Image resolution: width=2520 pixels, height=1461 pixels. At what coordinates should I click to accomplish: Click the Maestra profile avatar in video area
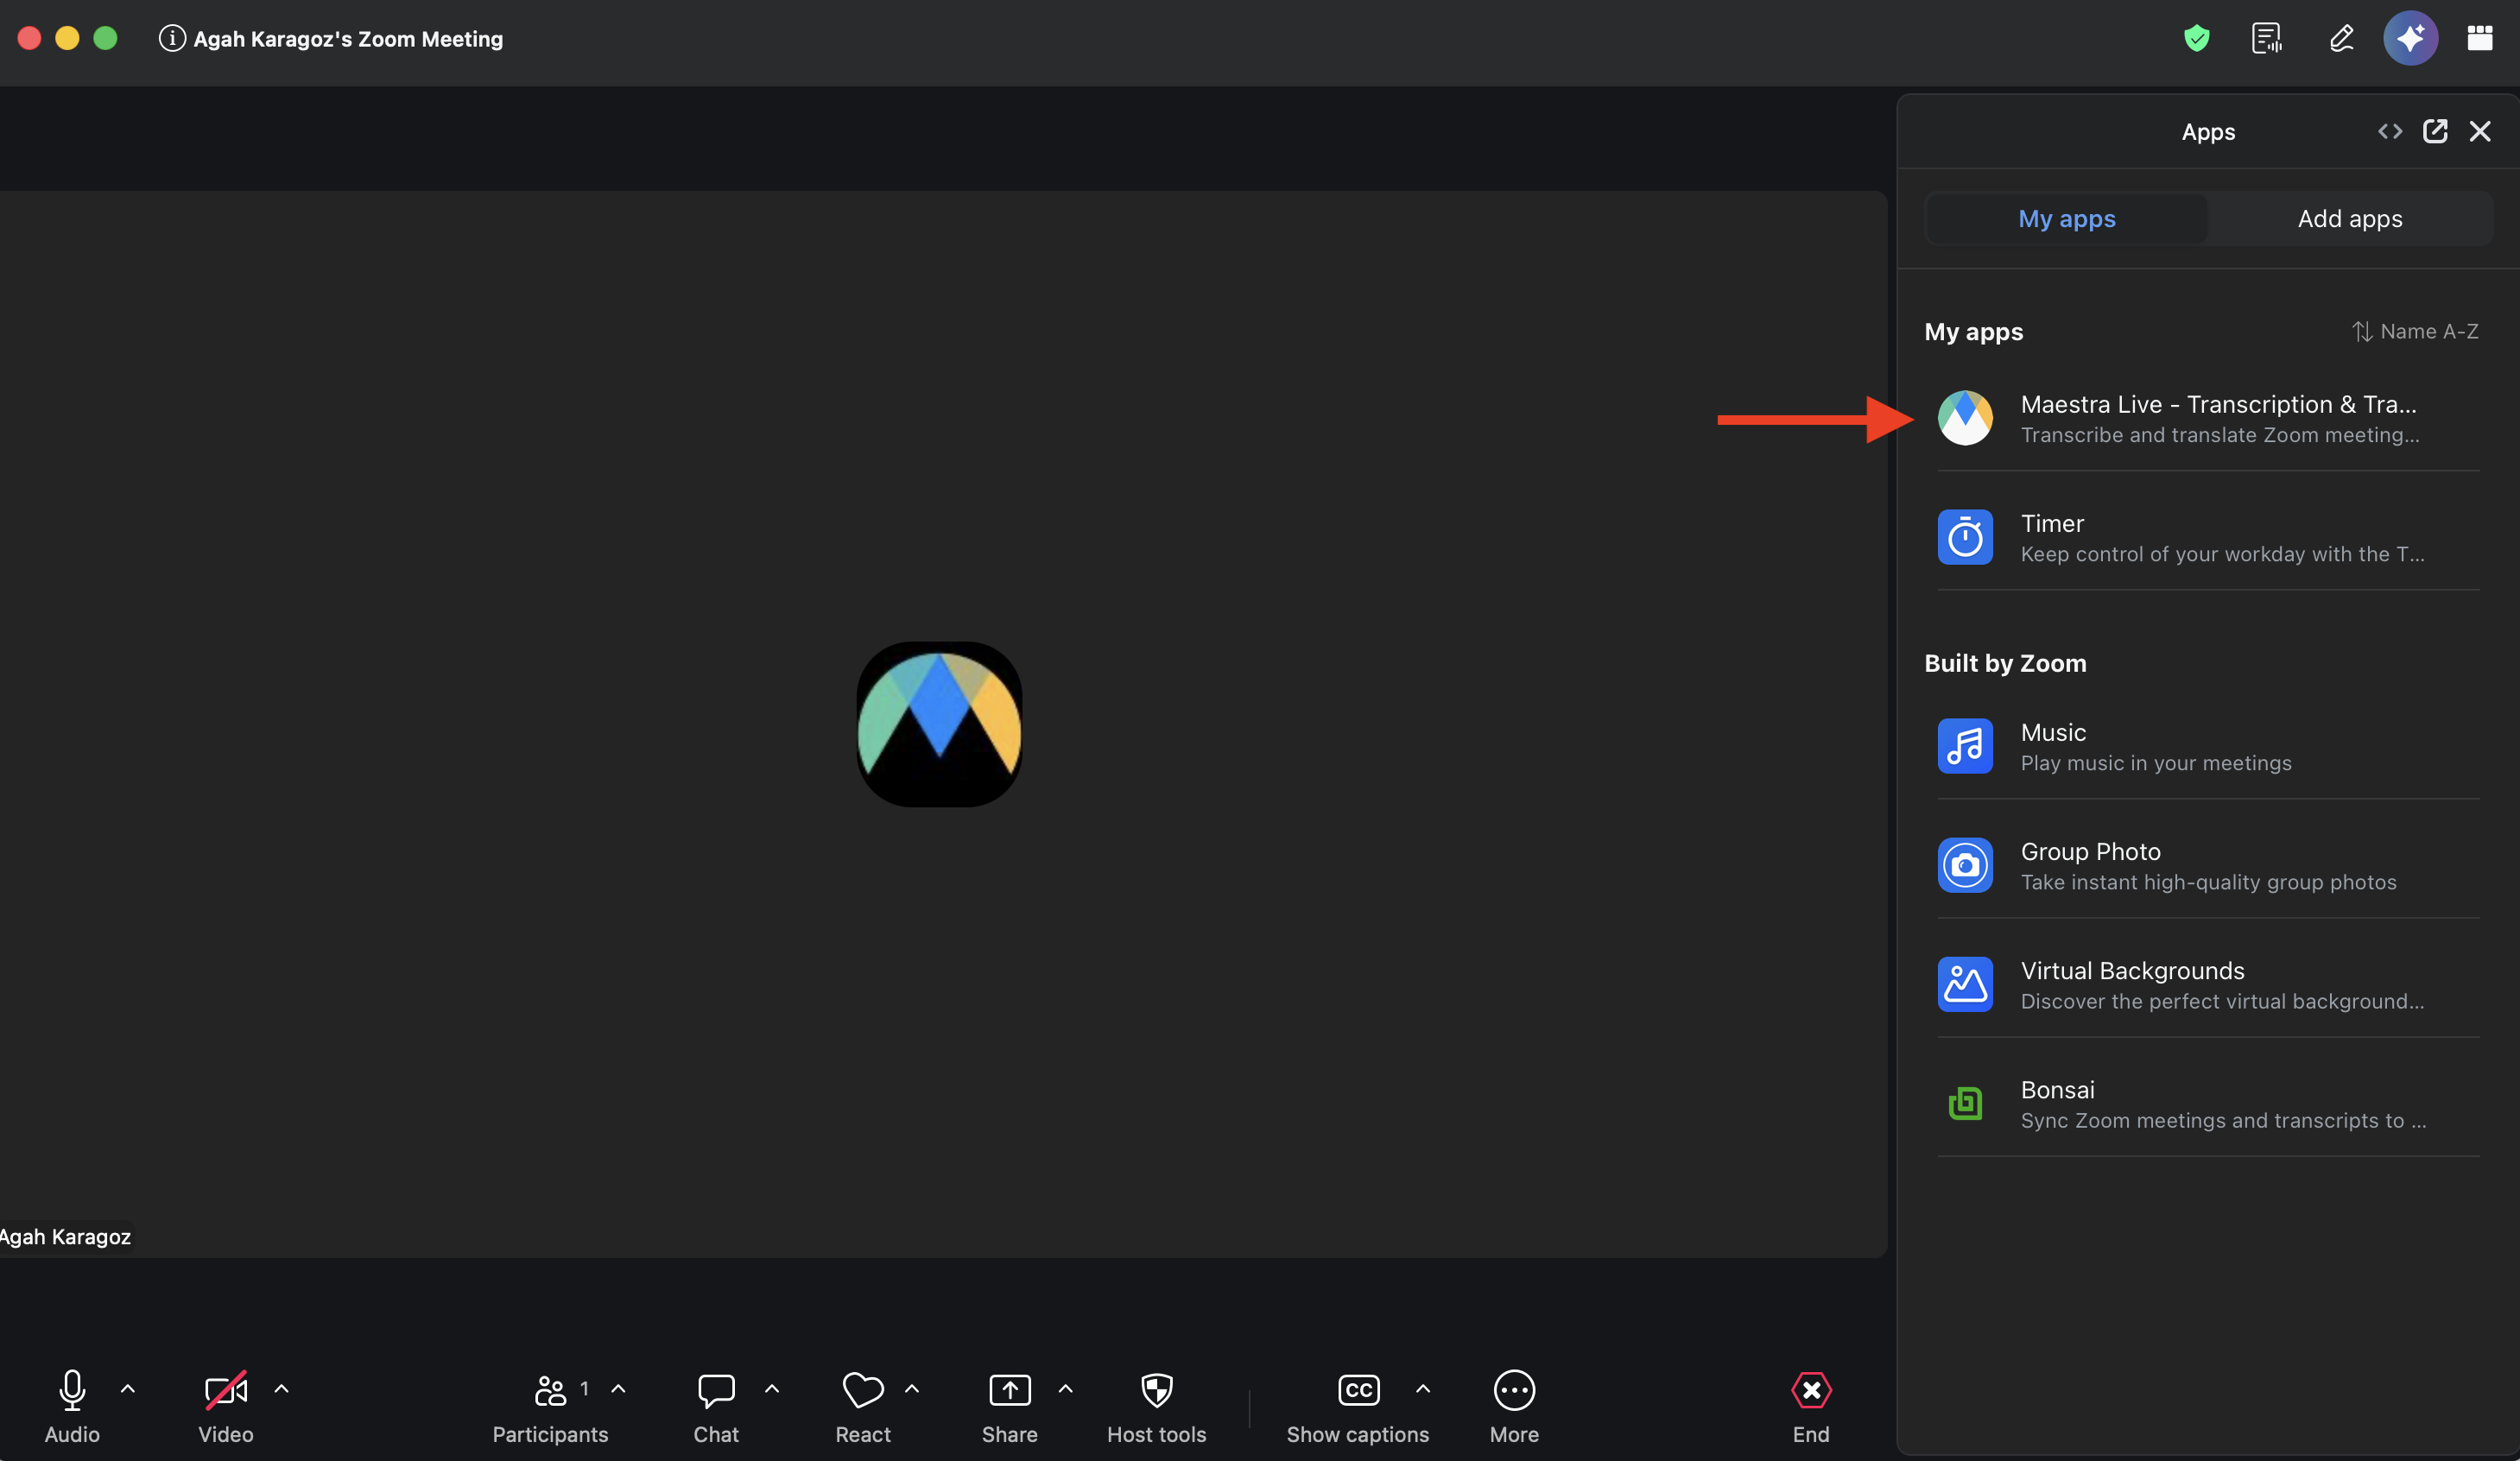pyautogui.click(x=939, y=725)
